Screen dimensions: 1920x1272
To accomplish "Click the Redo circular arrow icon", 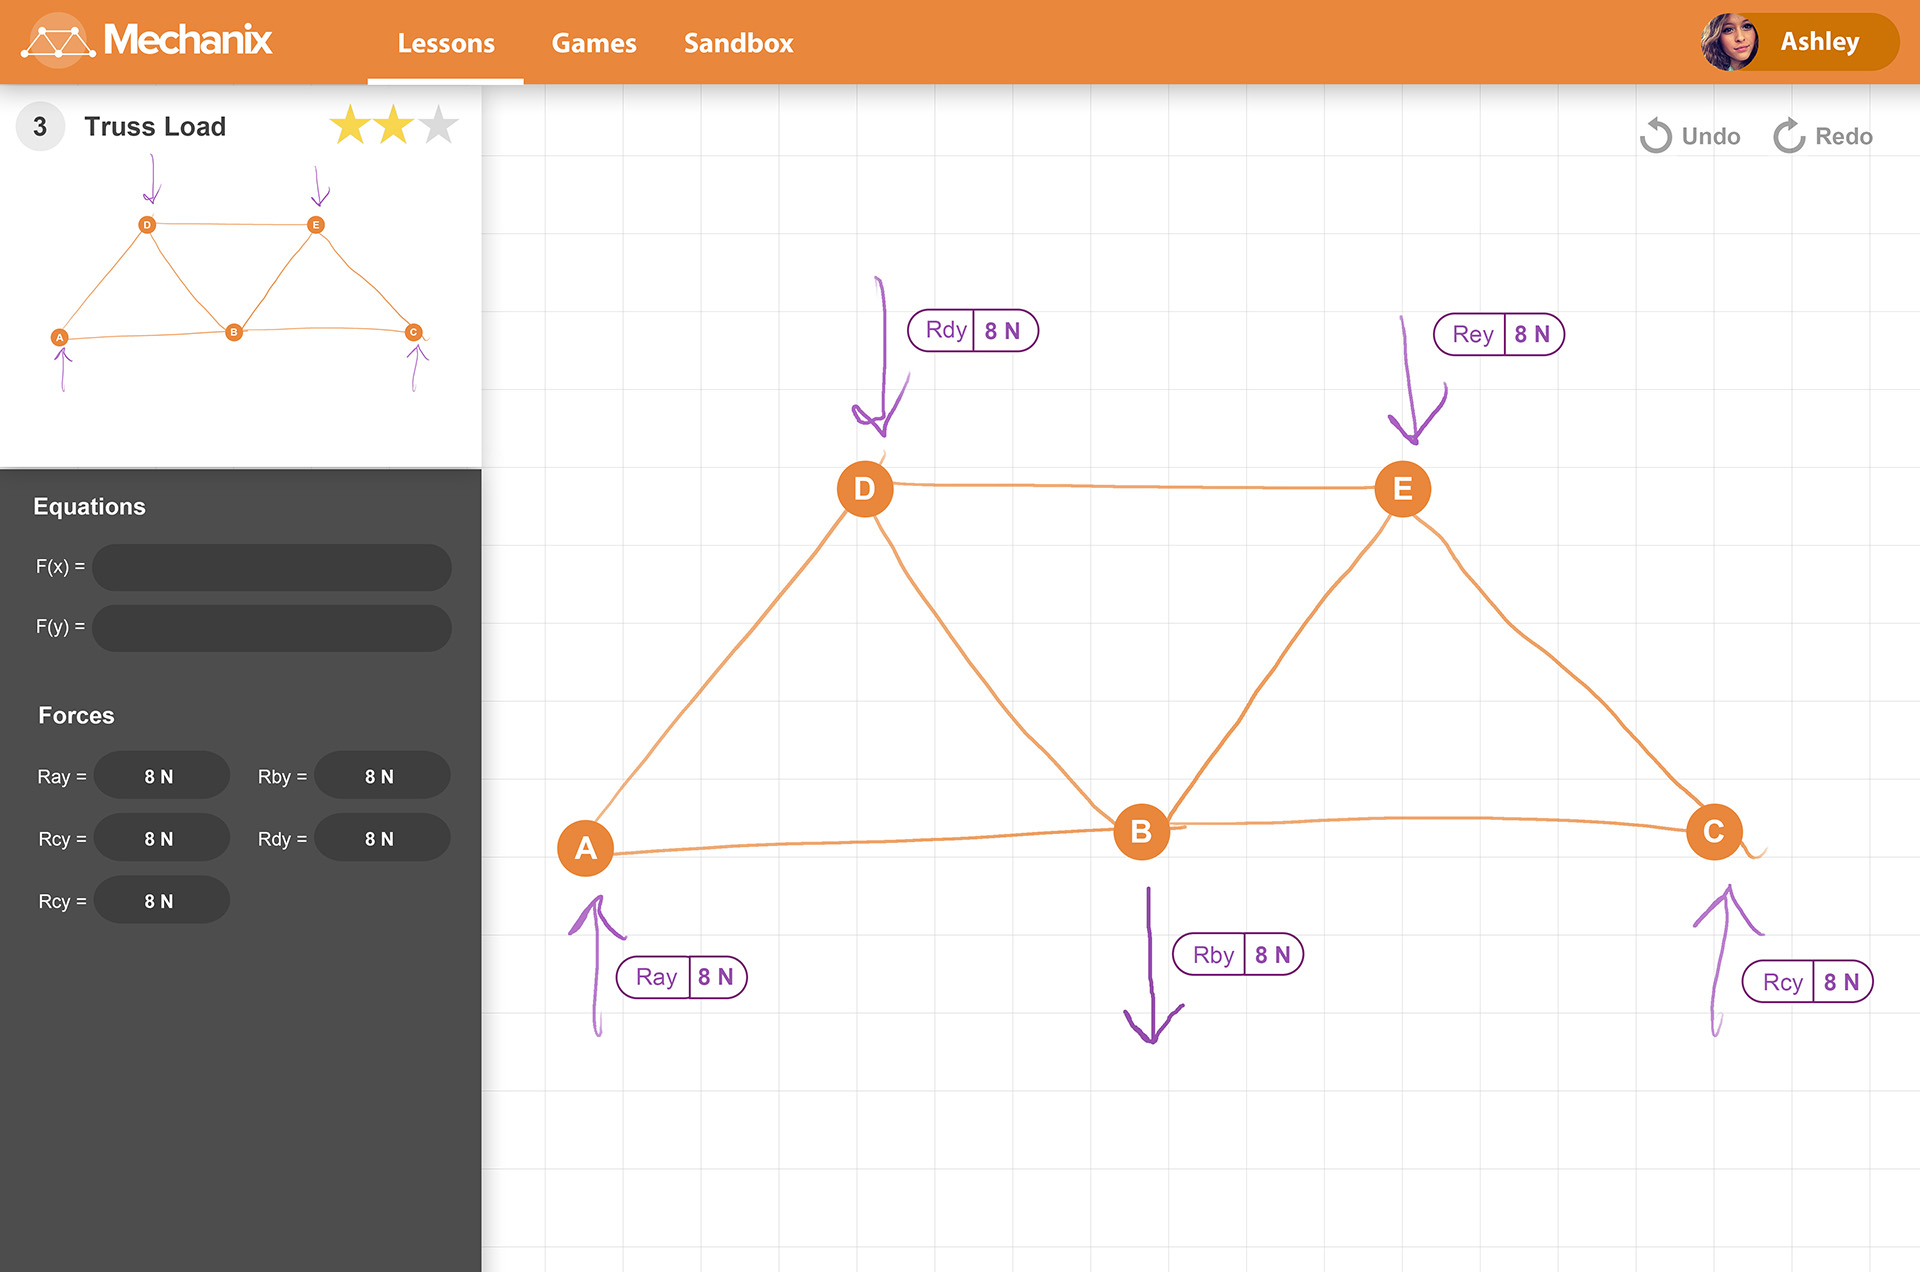I will [x=1789, y=136].
